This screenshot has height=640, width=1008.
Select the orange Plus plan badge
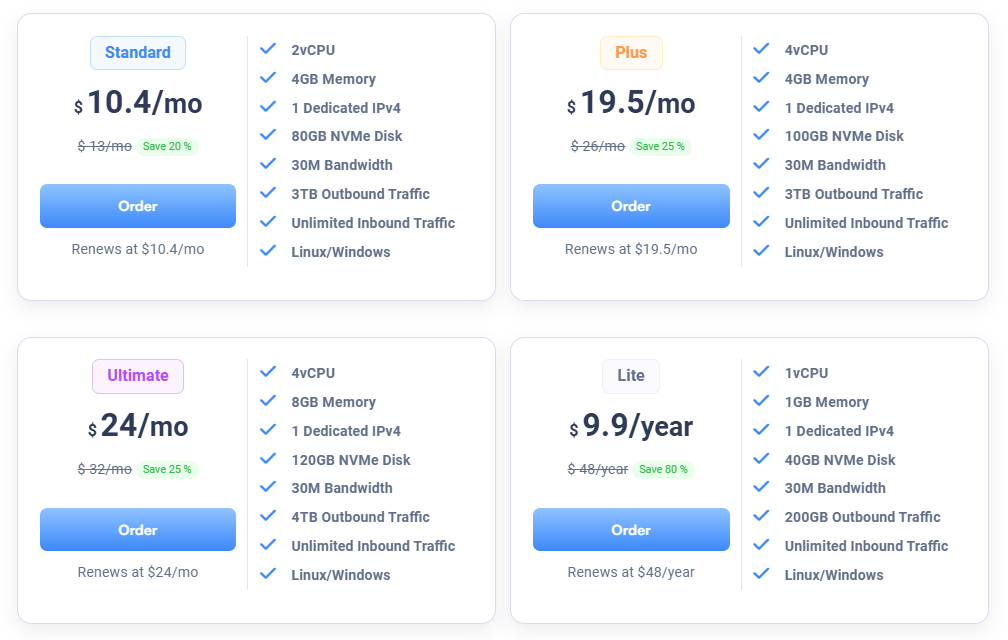click(x=631, y=53)
